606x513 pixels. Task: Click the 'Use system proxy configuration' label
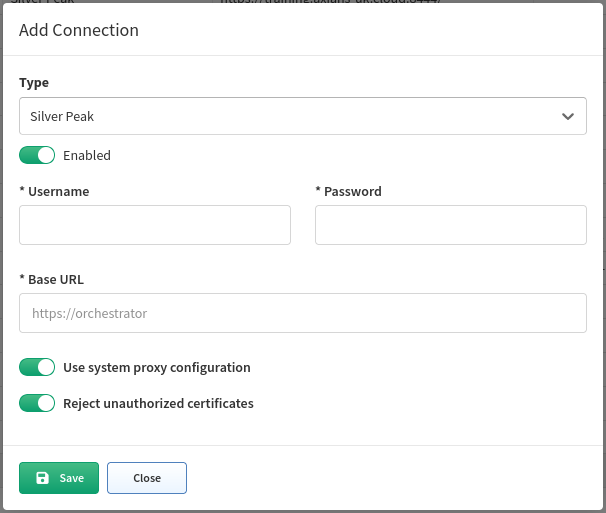point(157,368)
